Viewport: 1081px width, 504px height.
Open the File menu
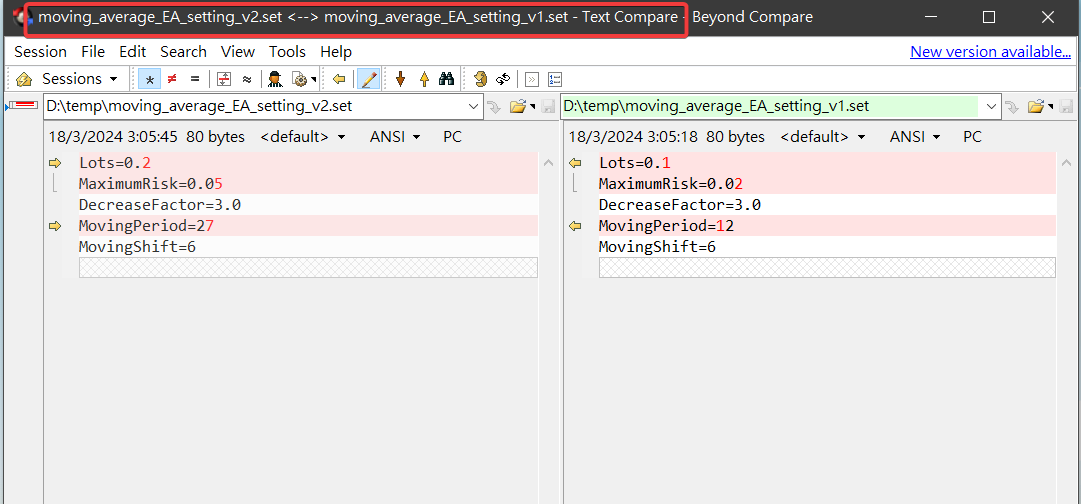click(93, 52)
